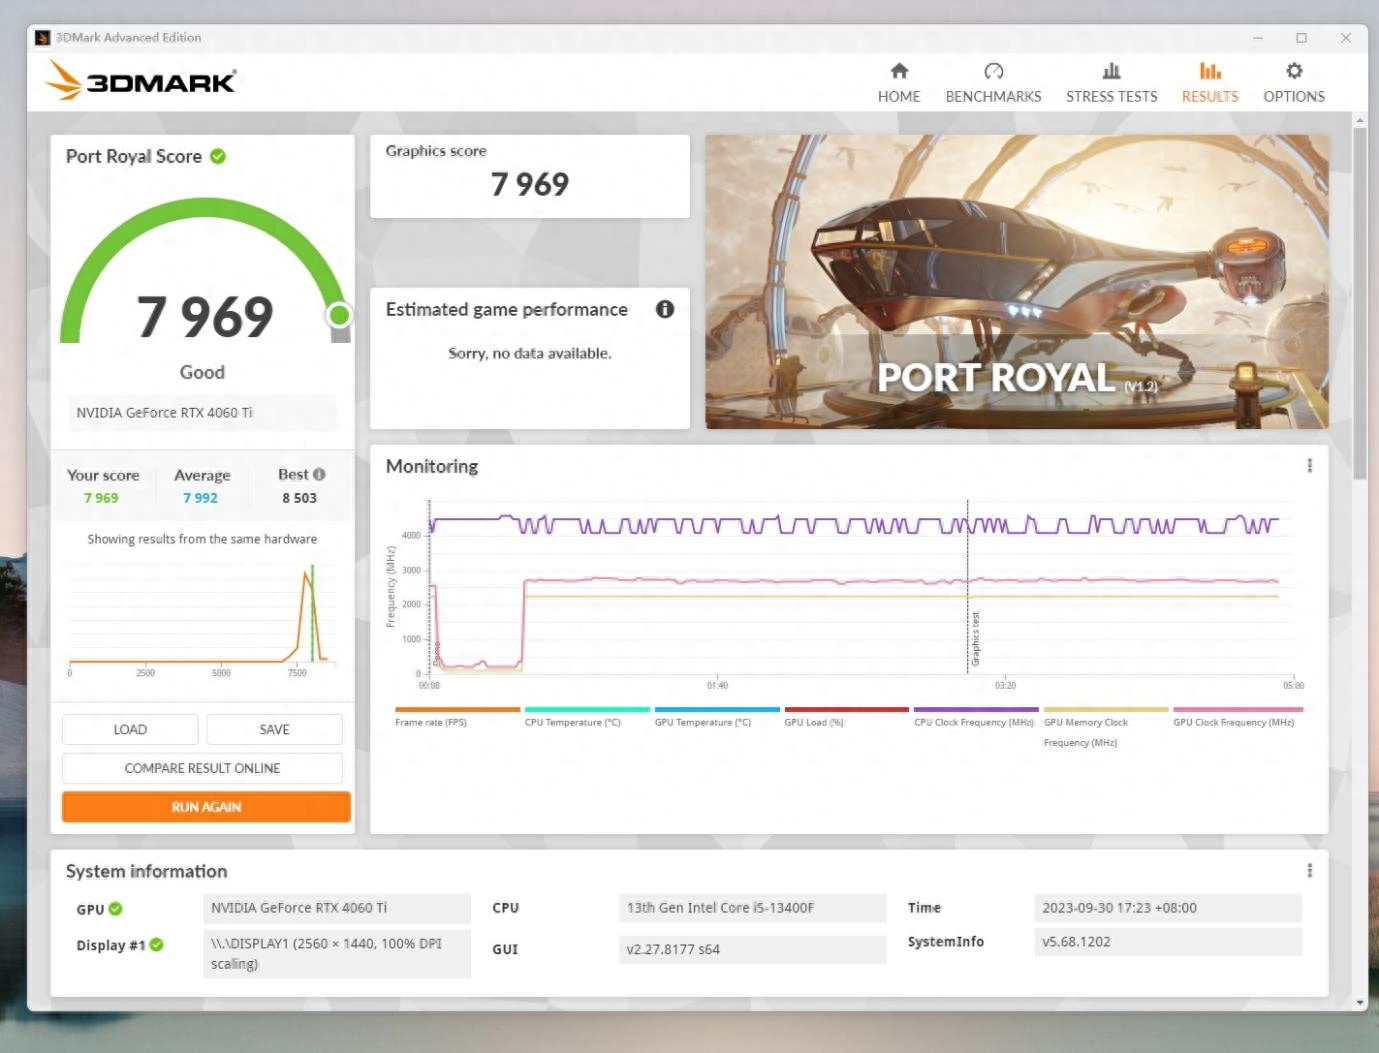Toggle the GPU Temperature legend
Viewport: 1379px width, 1053px height.
pos(716,717)
